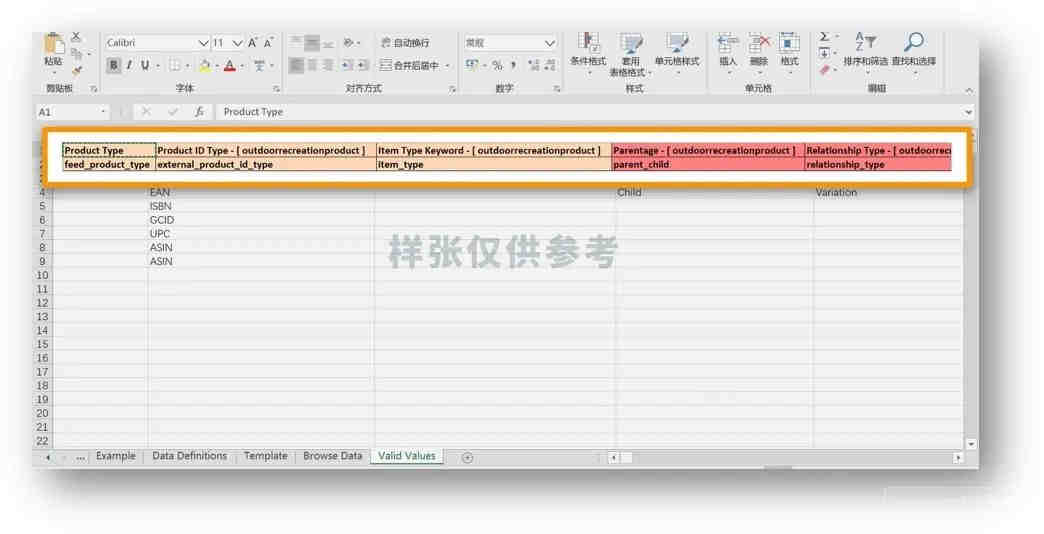Toggle center text alignment
The width and height of the screenshot is (1044, 534).
coord(312,65)
